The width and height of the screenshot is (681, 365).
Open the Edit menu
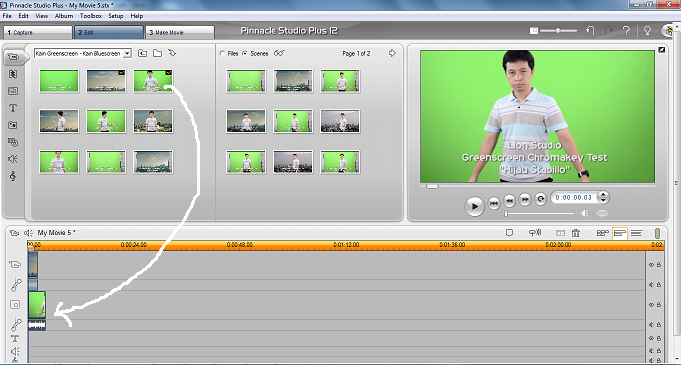click(23, 16)
